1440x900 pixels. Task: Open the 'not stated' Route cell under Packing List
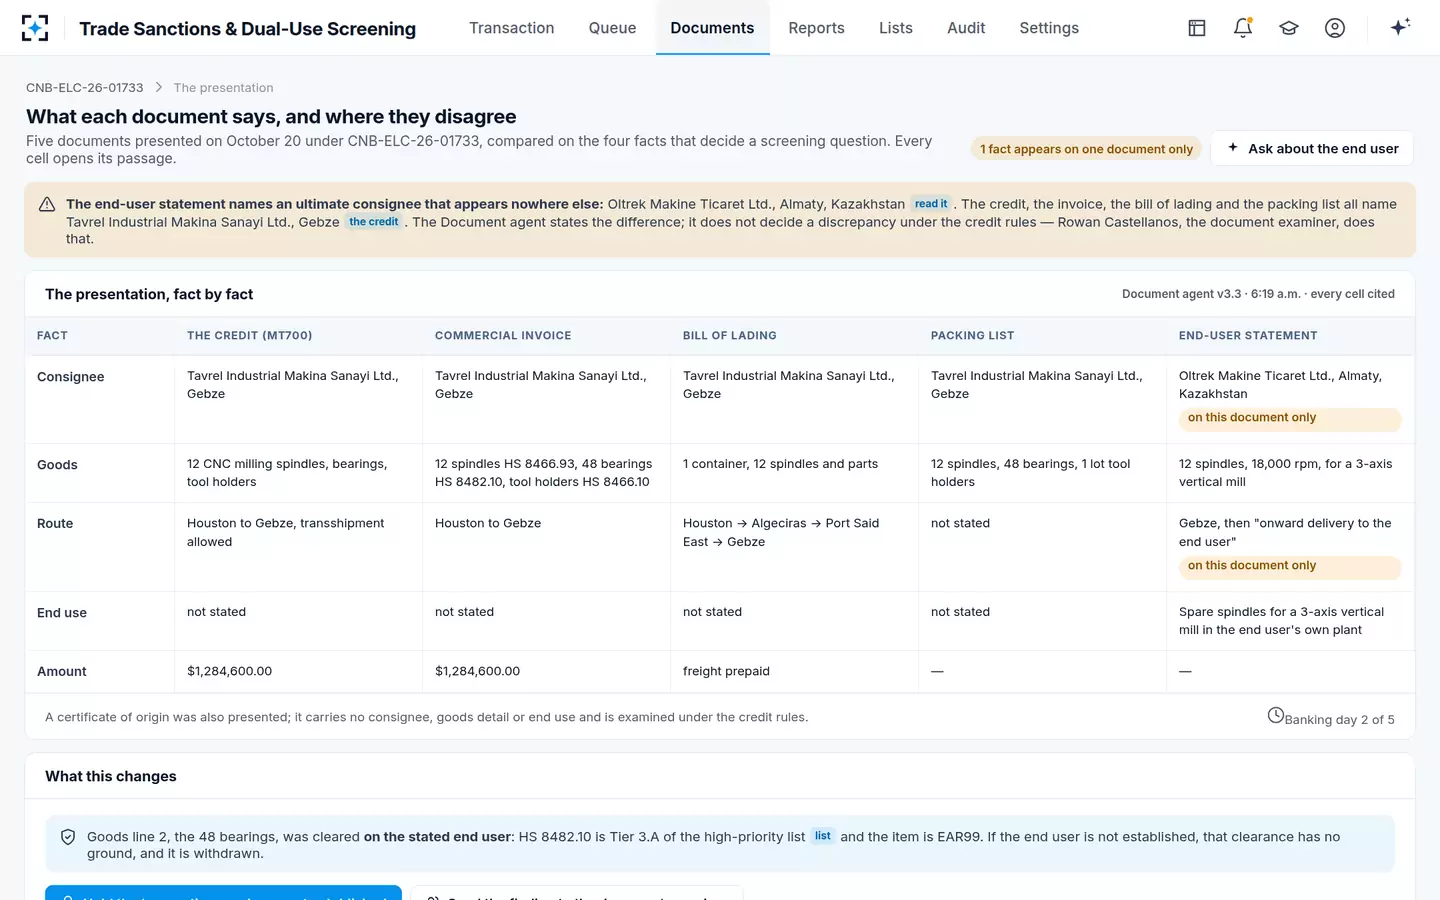1042,547
